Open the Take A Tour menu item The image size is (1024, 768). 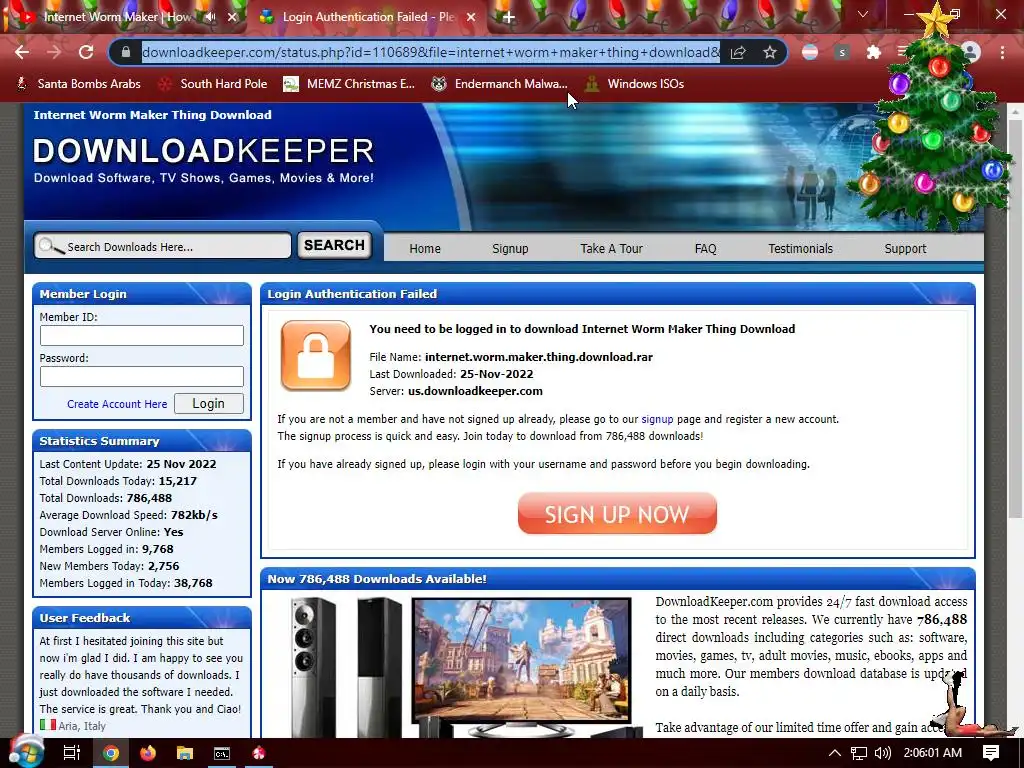point(611,248)
